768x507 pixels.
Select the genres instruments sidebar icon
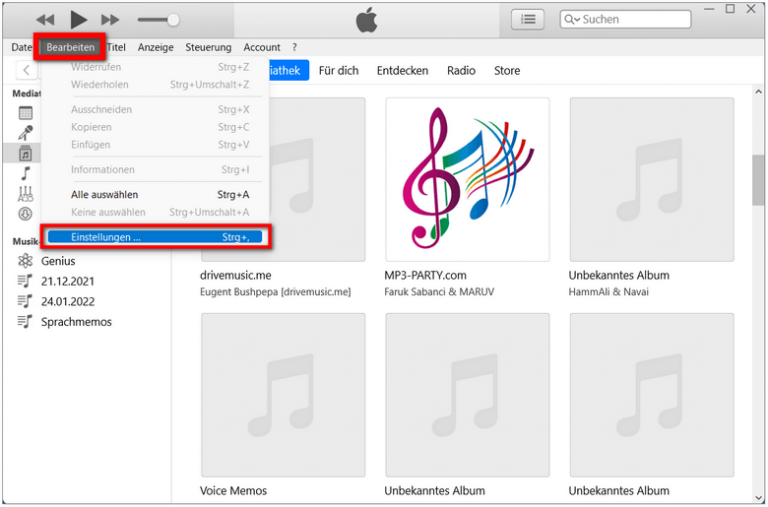25,194
